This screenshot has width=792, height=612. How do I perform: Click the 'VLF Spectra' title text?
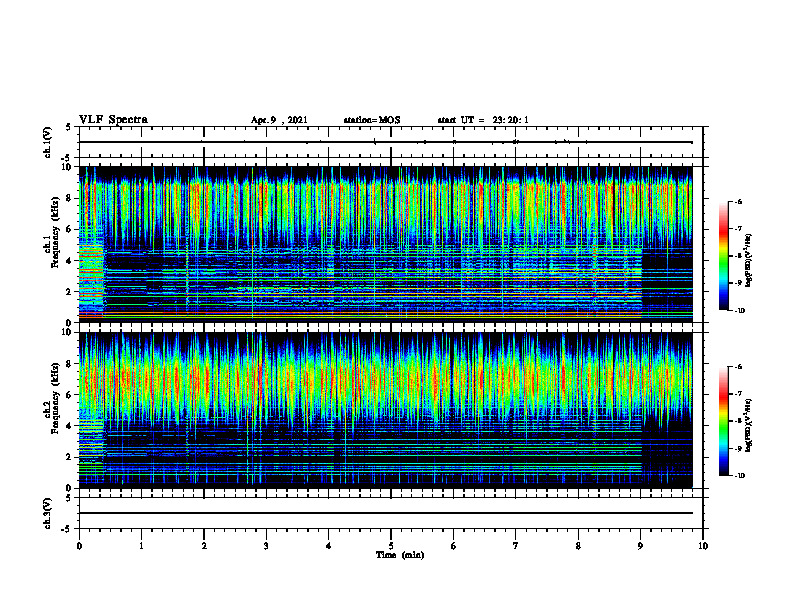click(x=113, y=120)
